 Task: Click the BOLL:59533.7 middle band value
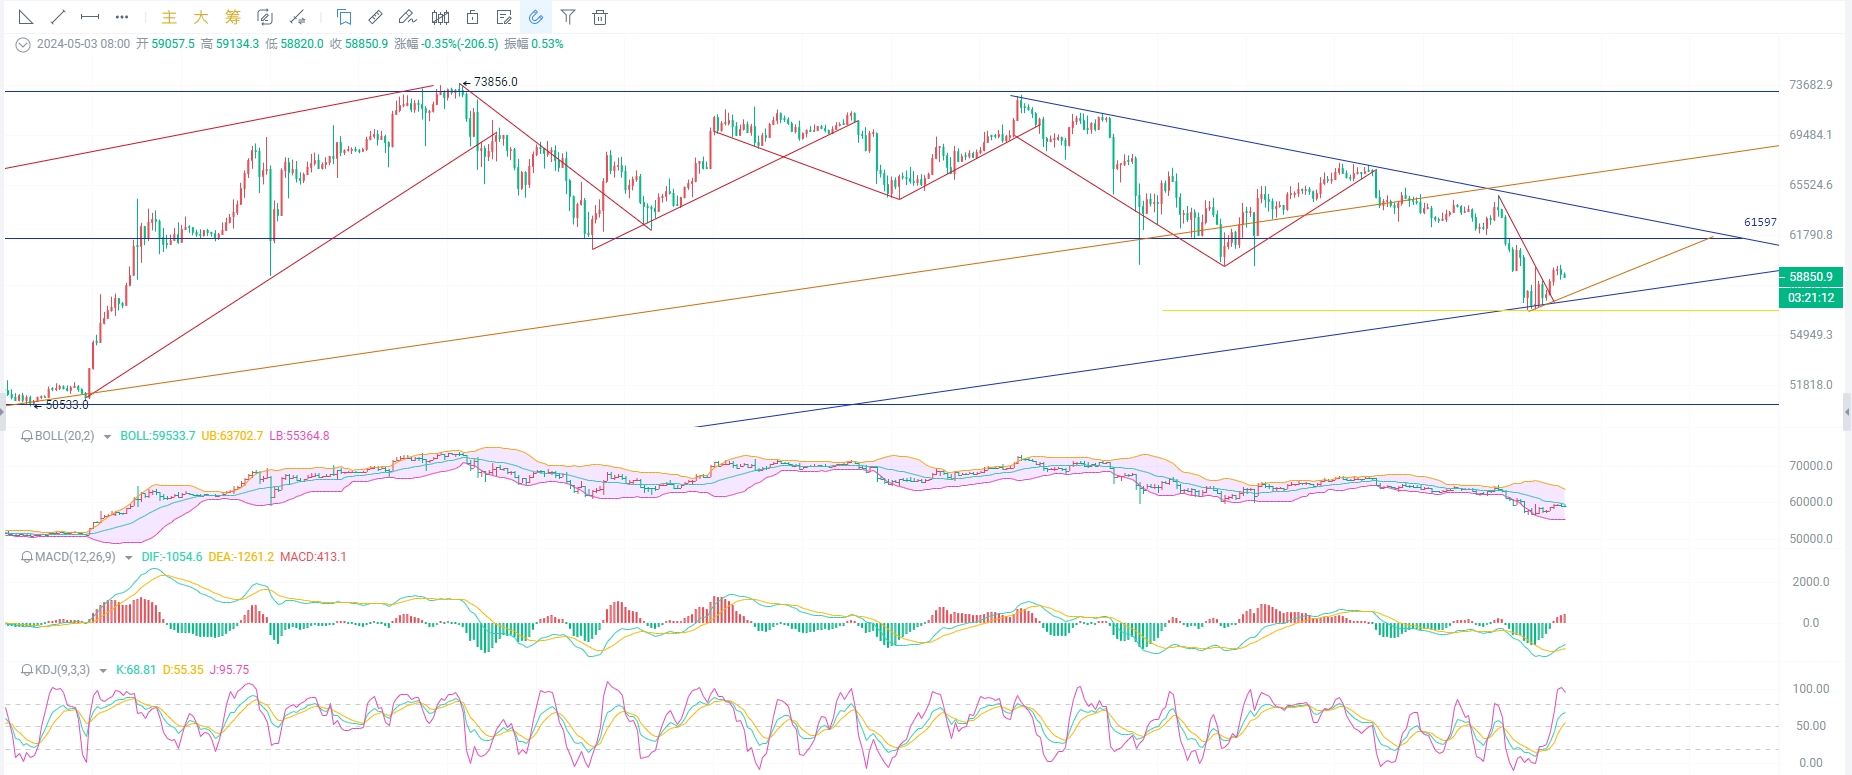(158, 436)
